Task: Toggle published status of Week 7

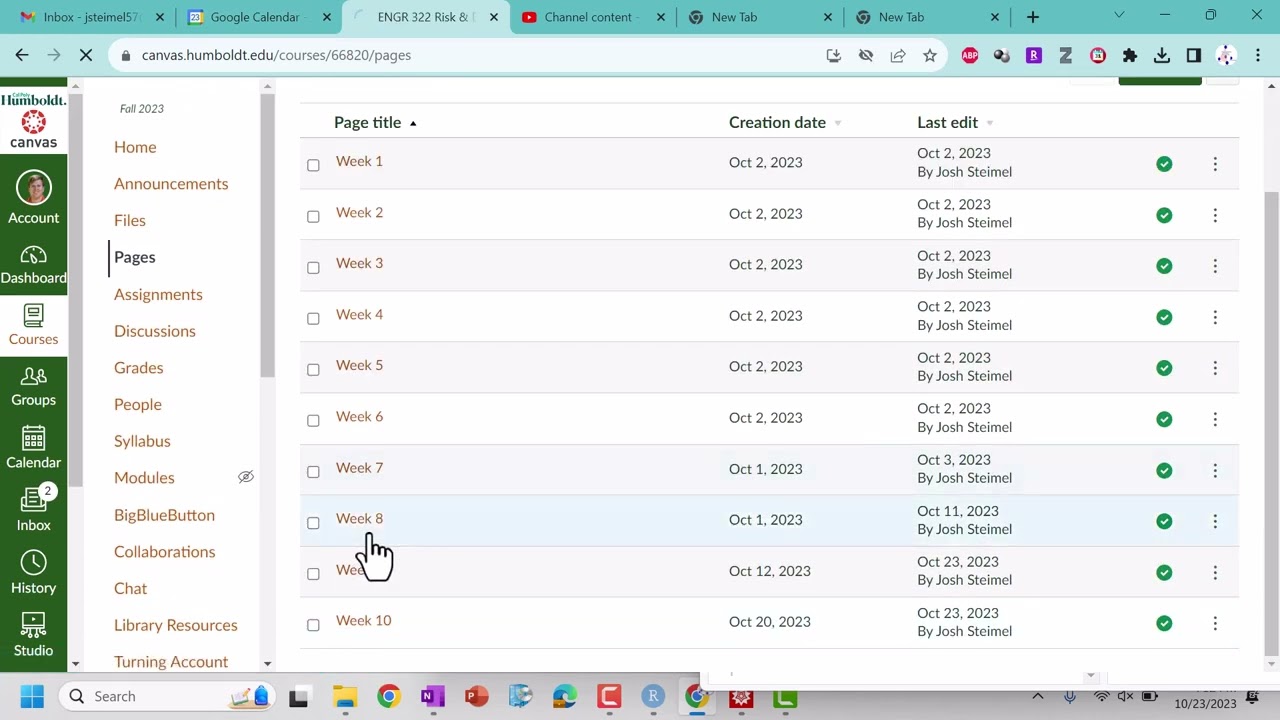Action: [1164, 470]
